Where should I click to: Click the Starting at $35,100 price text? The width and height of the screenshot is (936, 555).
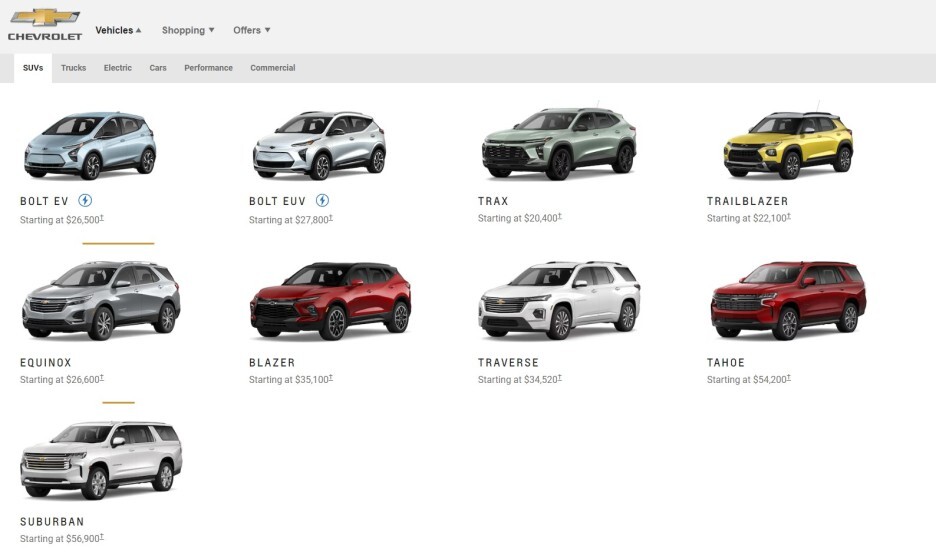pos(291,379)
